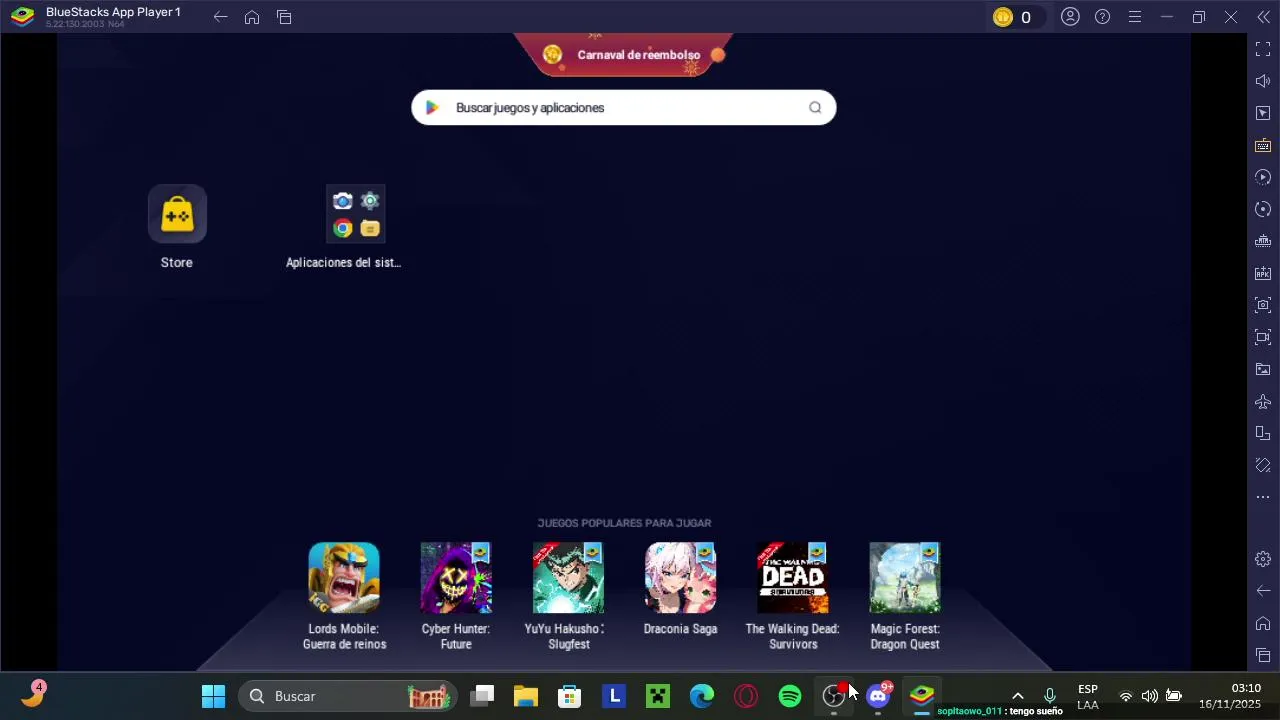1280x720 pixels.
Task: Click recent apps icon in side toolbar
Action: [1263, 655]
